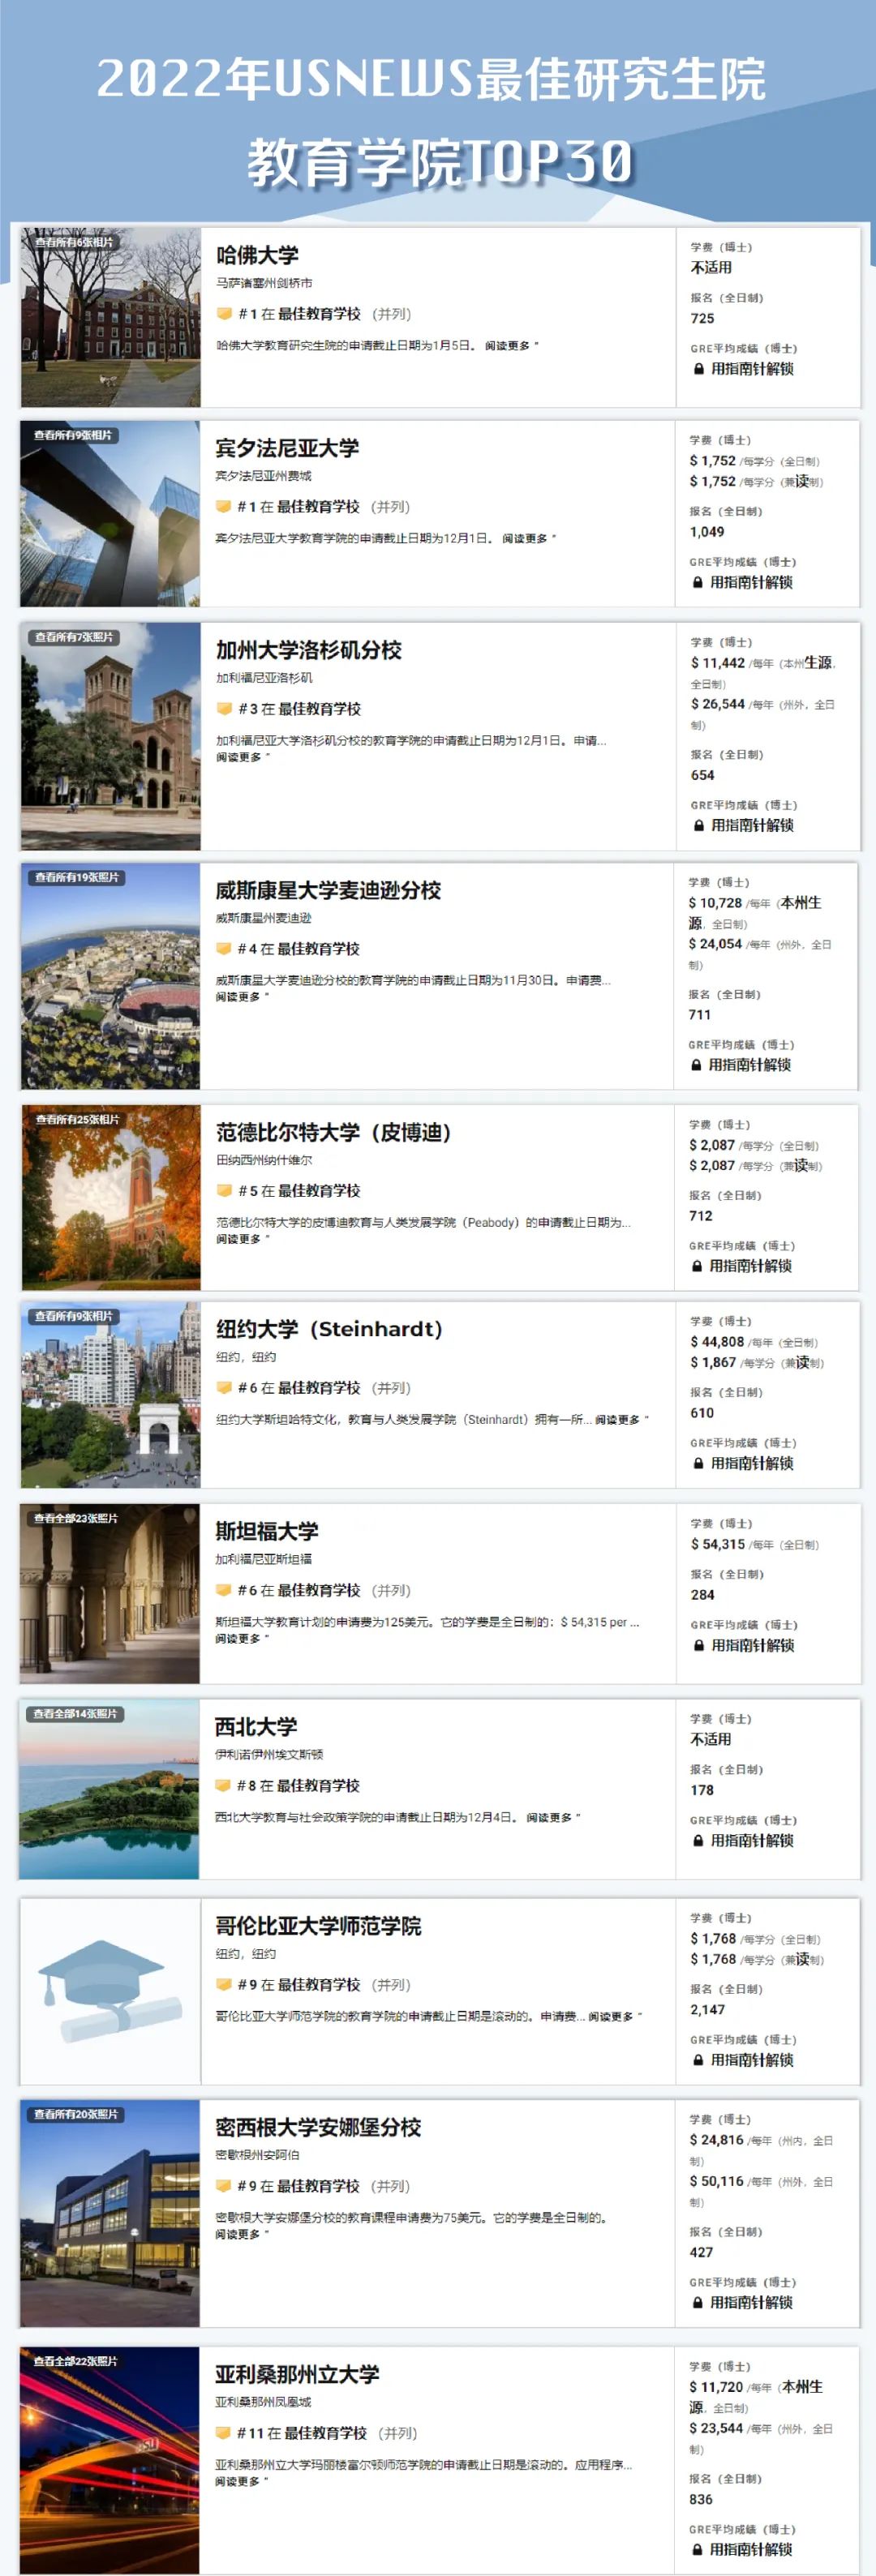Click the ranking badge icon beside #4 Wisconsin
The width and height of the screenshot is (876, 2576).
(x=223, y=949)
